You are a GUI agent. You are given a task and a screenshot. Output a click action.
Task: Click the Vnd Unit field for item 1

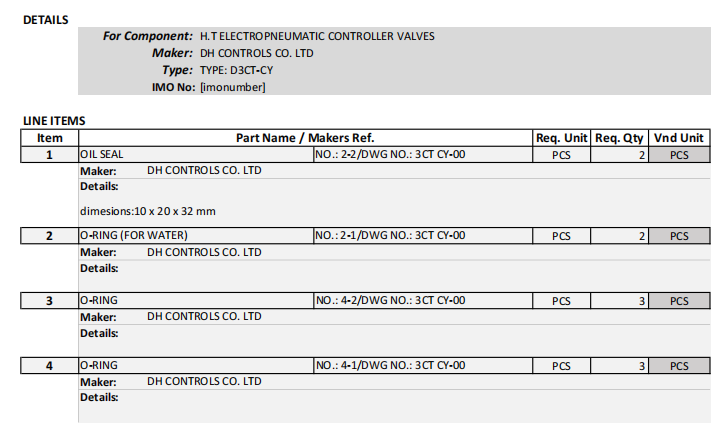679,155
